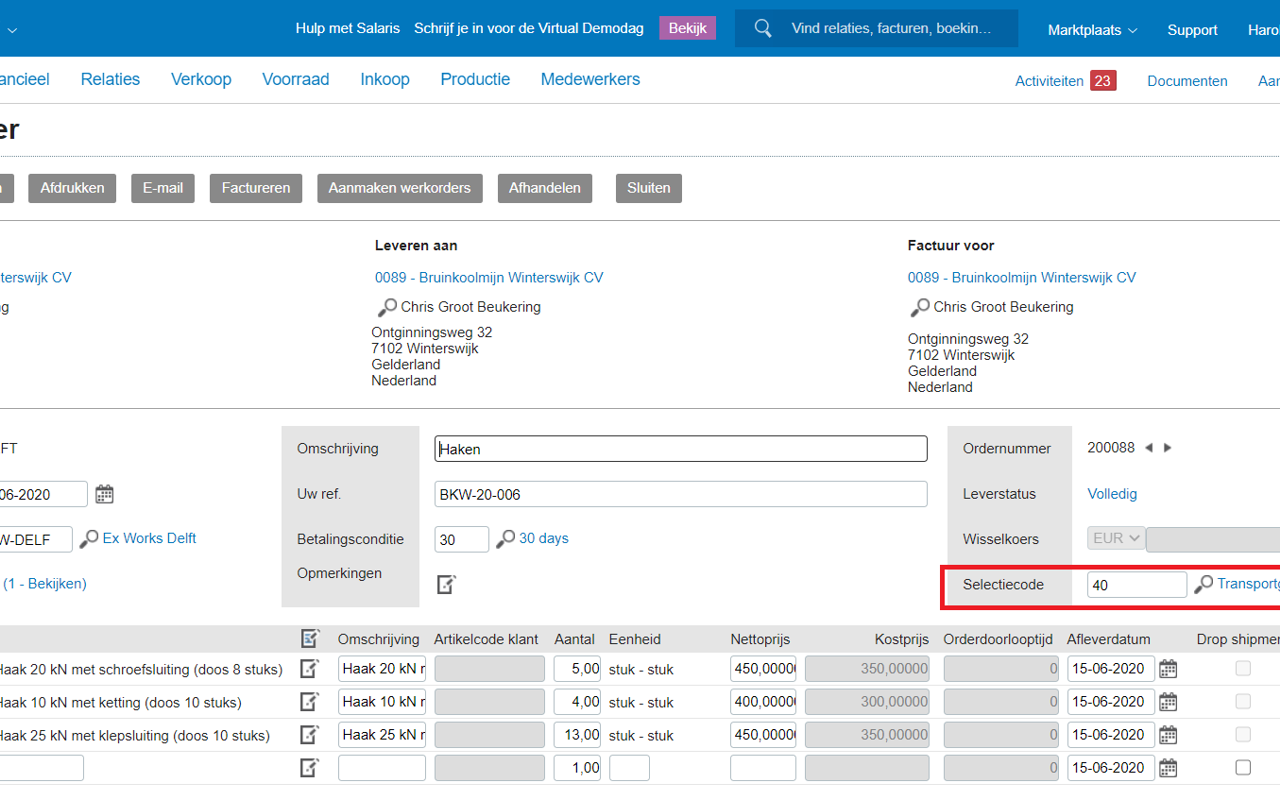Open delivery date calendar for Haak 20 kN line

coord(1168,669)
